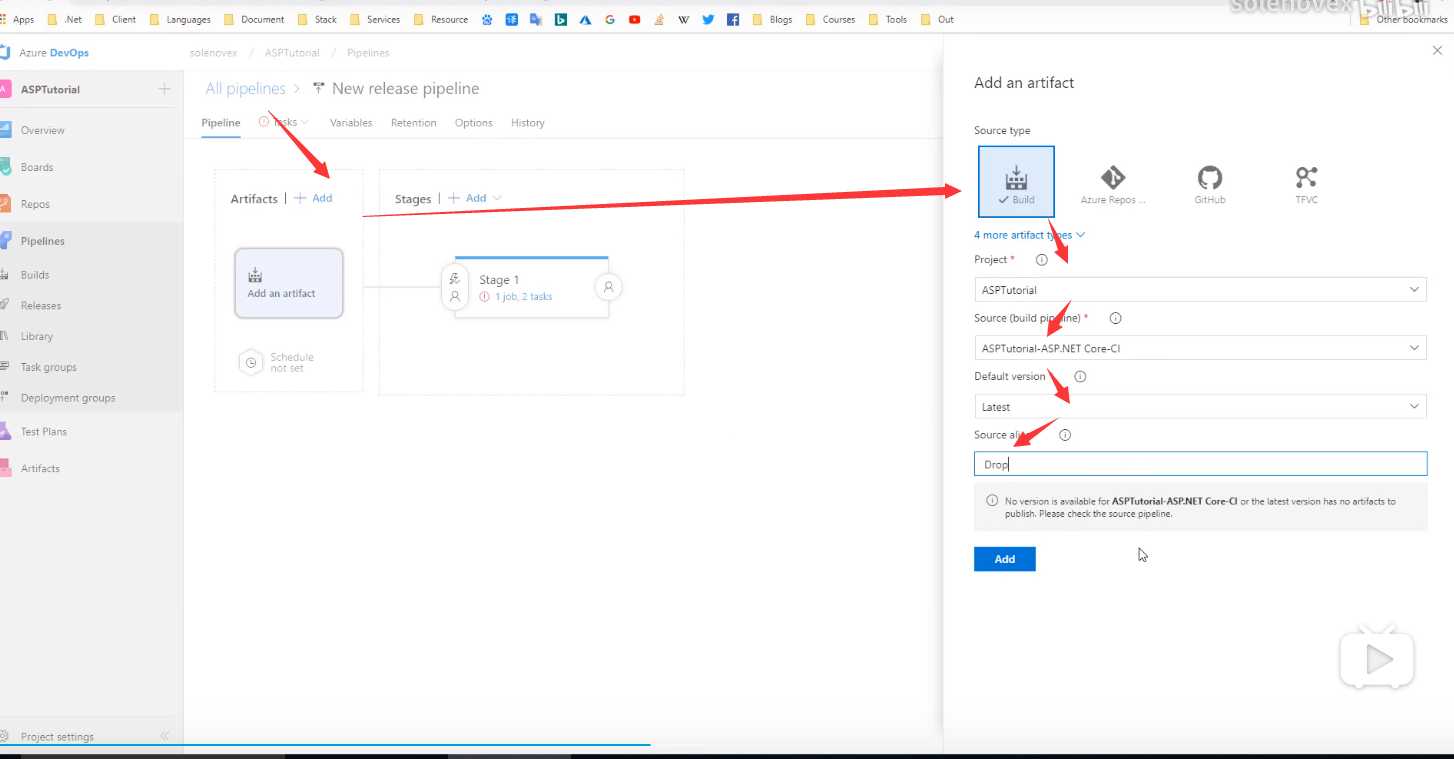Viewport: 1454px width, 759px height.
Task: Expand 4 more artifact types
Action: [x=1030, y=235]
